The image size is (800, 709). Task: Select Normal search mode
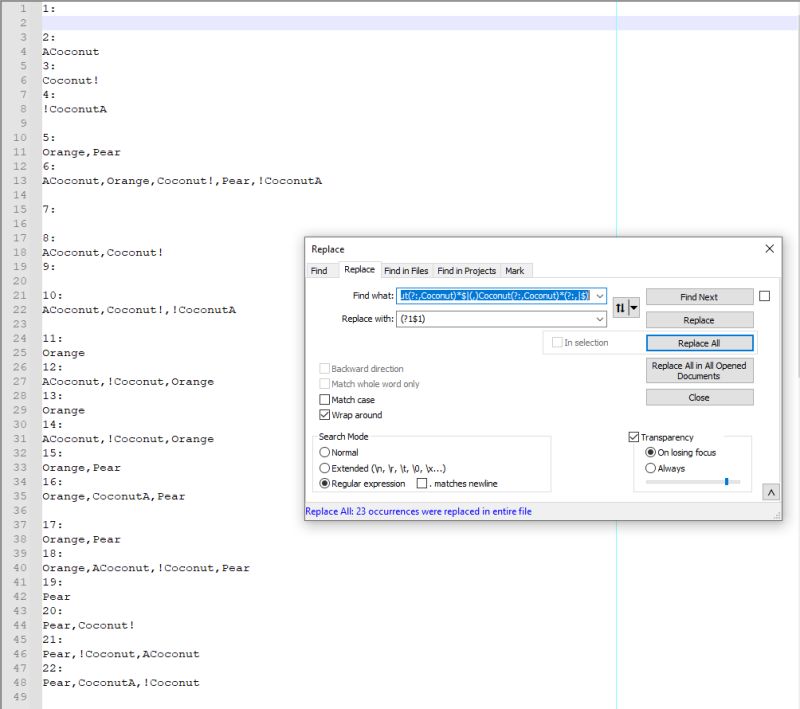[326, 452]
